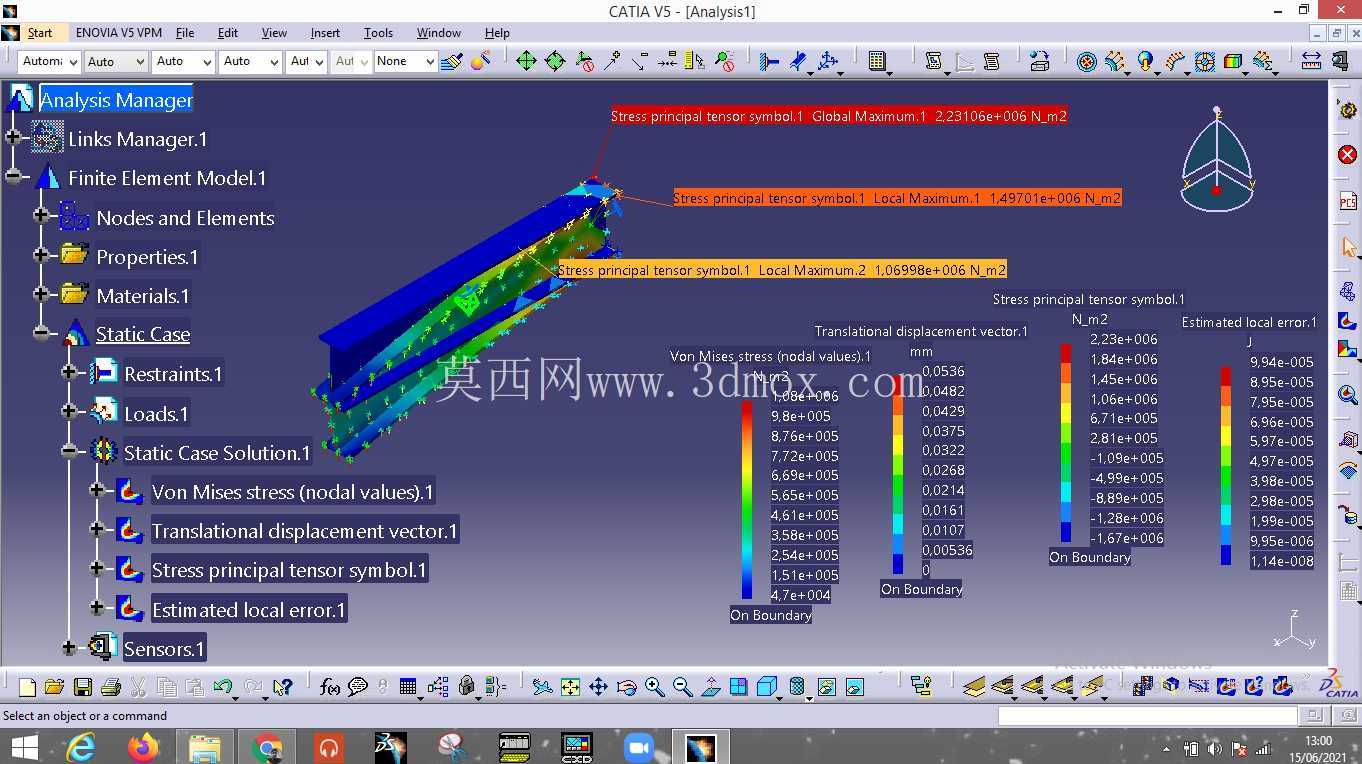Open Zoom from the taskbar
This screenshot has height=764, width=1362.
[x=638, y=747]
